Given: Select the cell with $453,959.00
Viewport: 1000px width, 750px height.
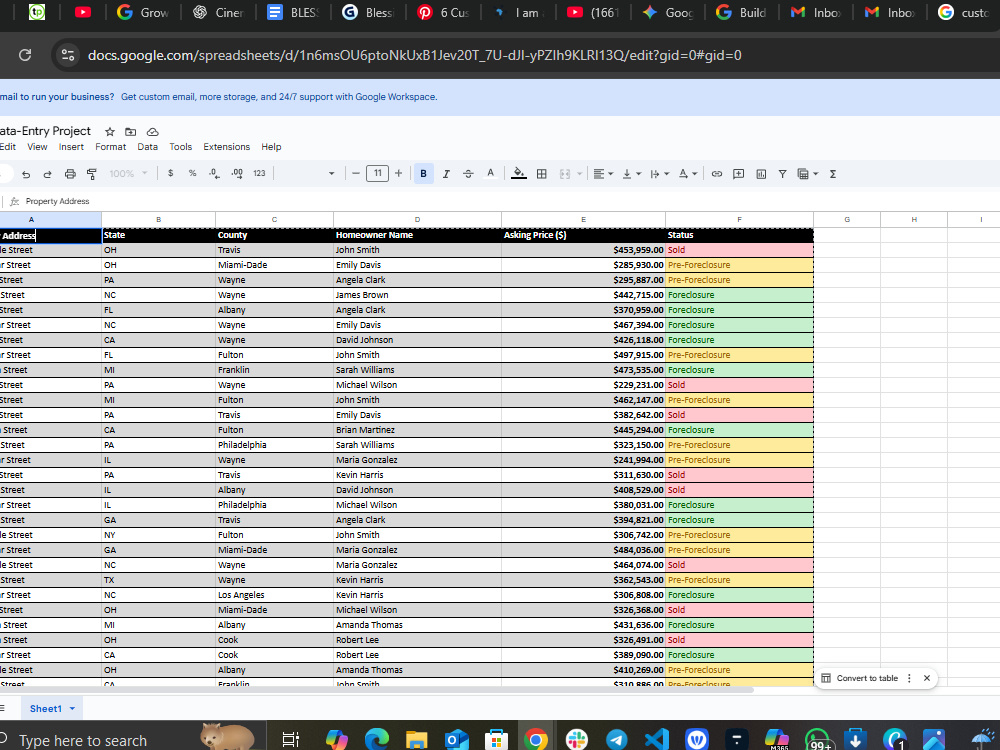Looking at the screenshot, I should 583,250.
